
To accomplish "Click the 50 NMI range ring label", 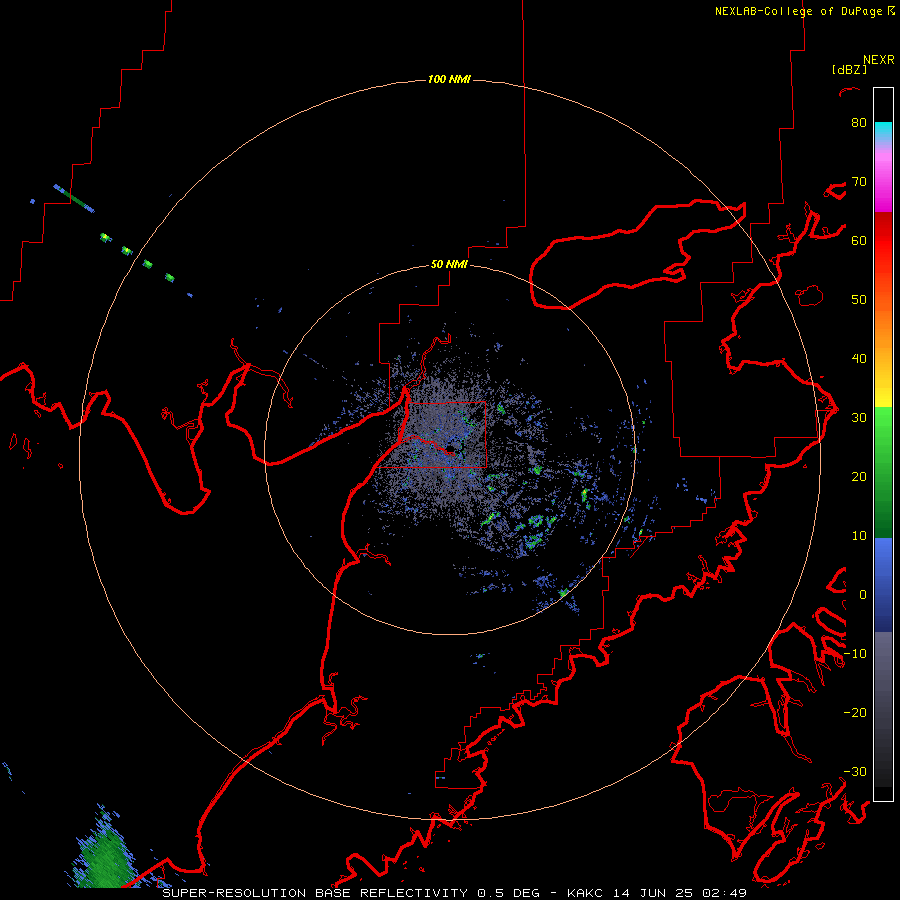I will click(x=449, y=264).
